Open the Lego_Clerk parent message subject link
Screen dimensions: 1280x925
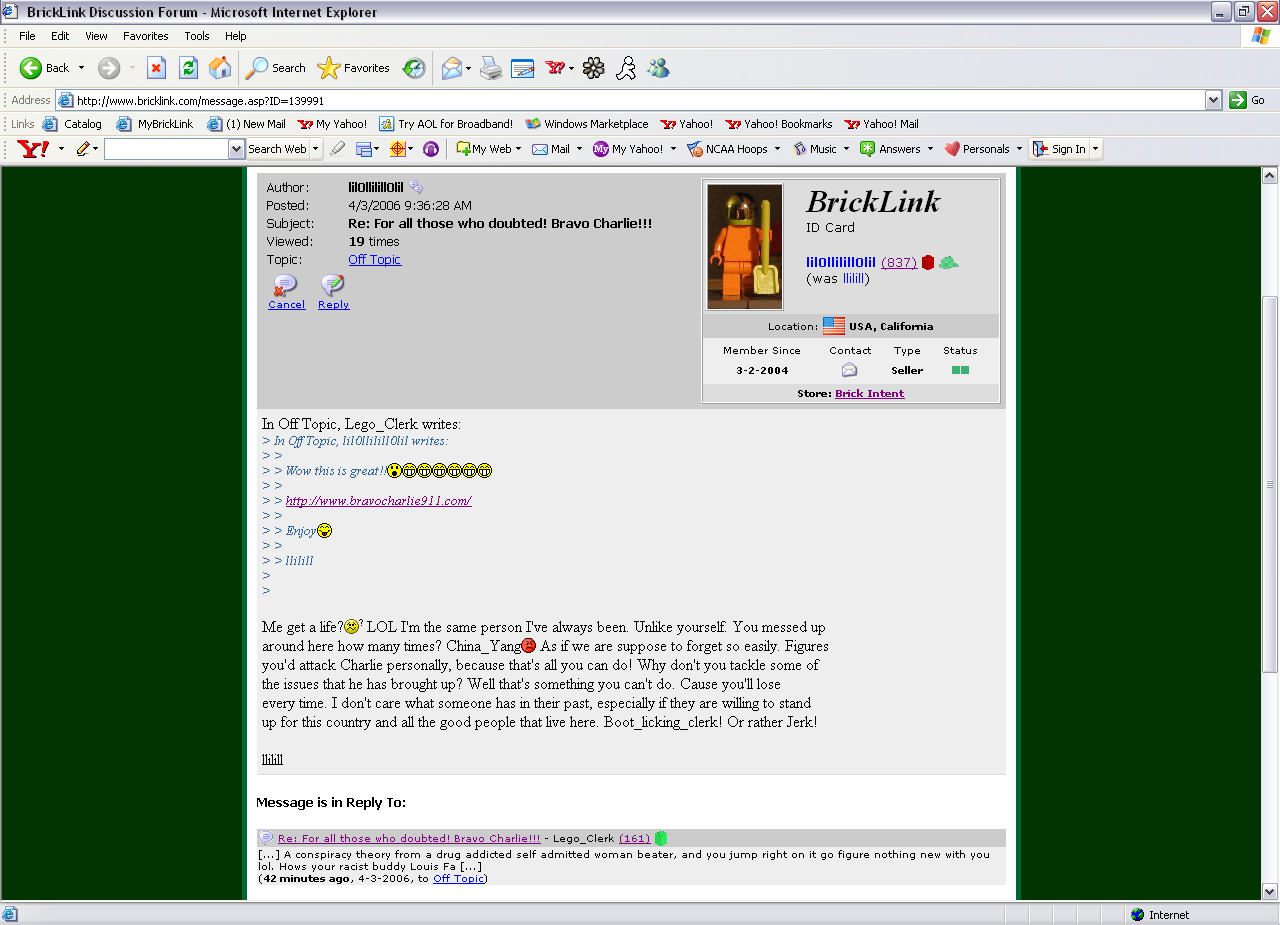click(x=409, y=838)
